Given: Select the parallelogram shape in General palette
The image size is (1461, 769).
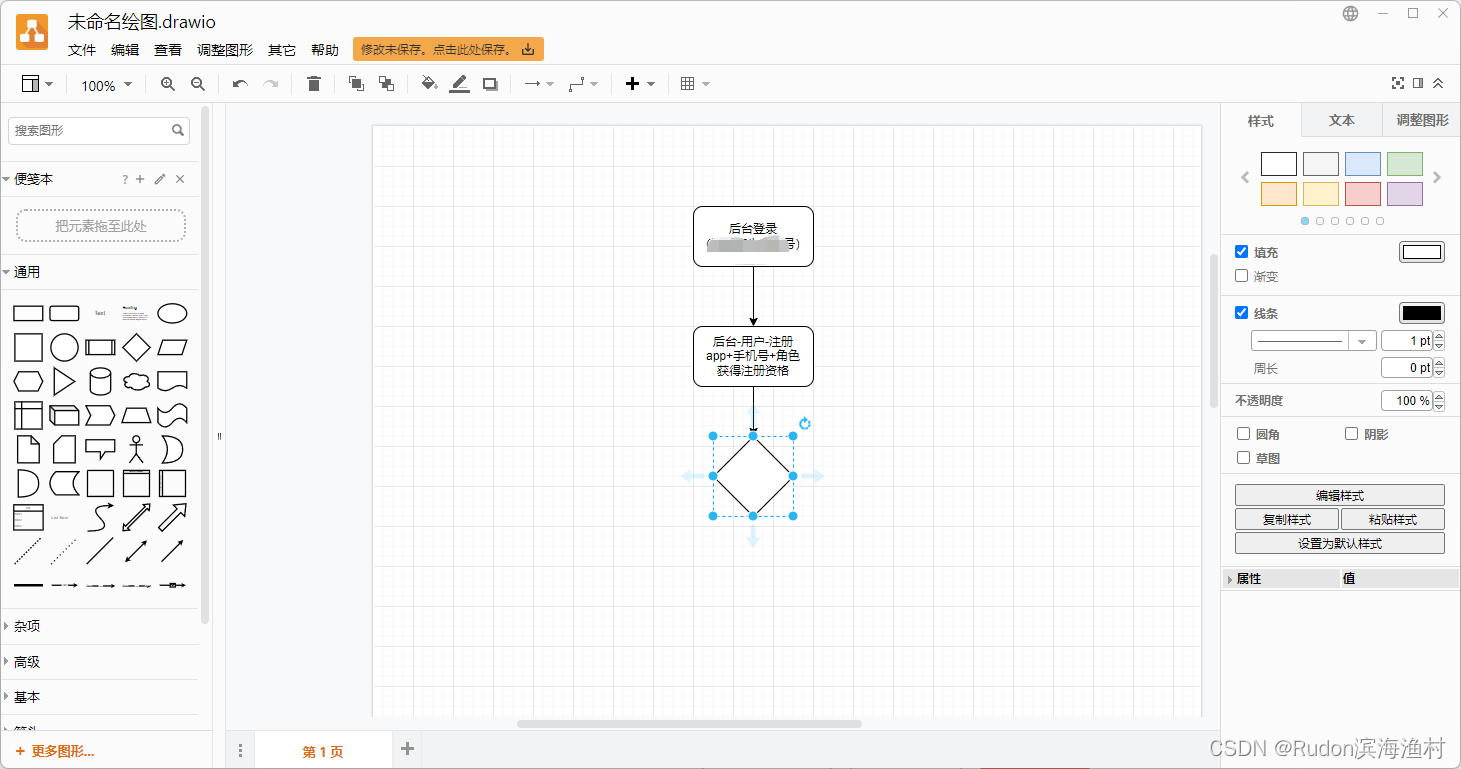Looking at the screenshot, I should 172,348.
